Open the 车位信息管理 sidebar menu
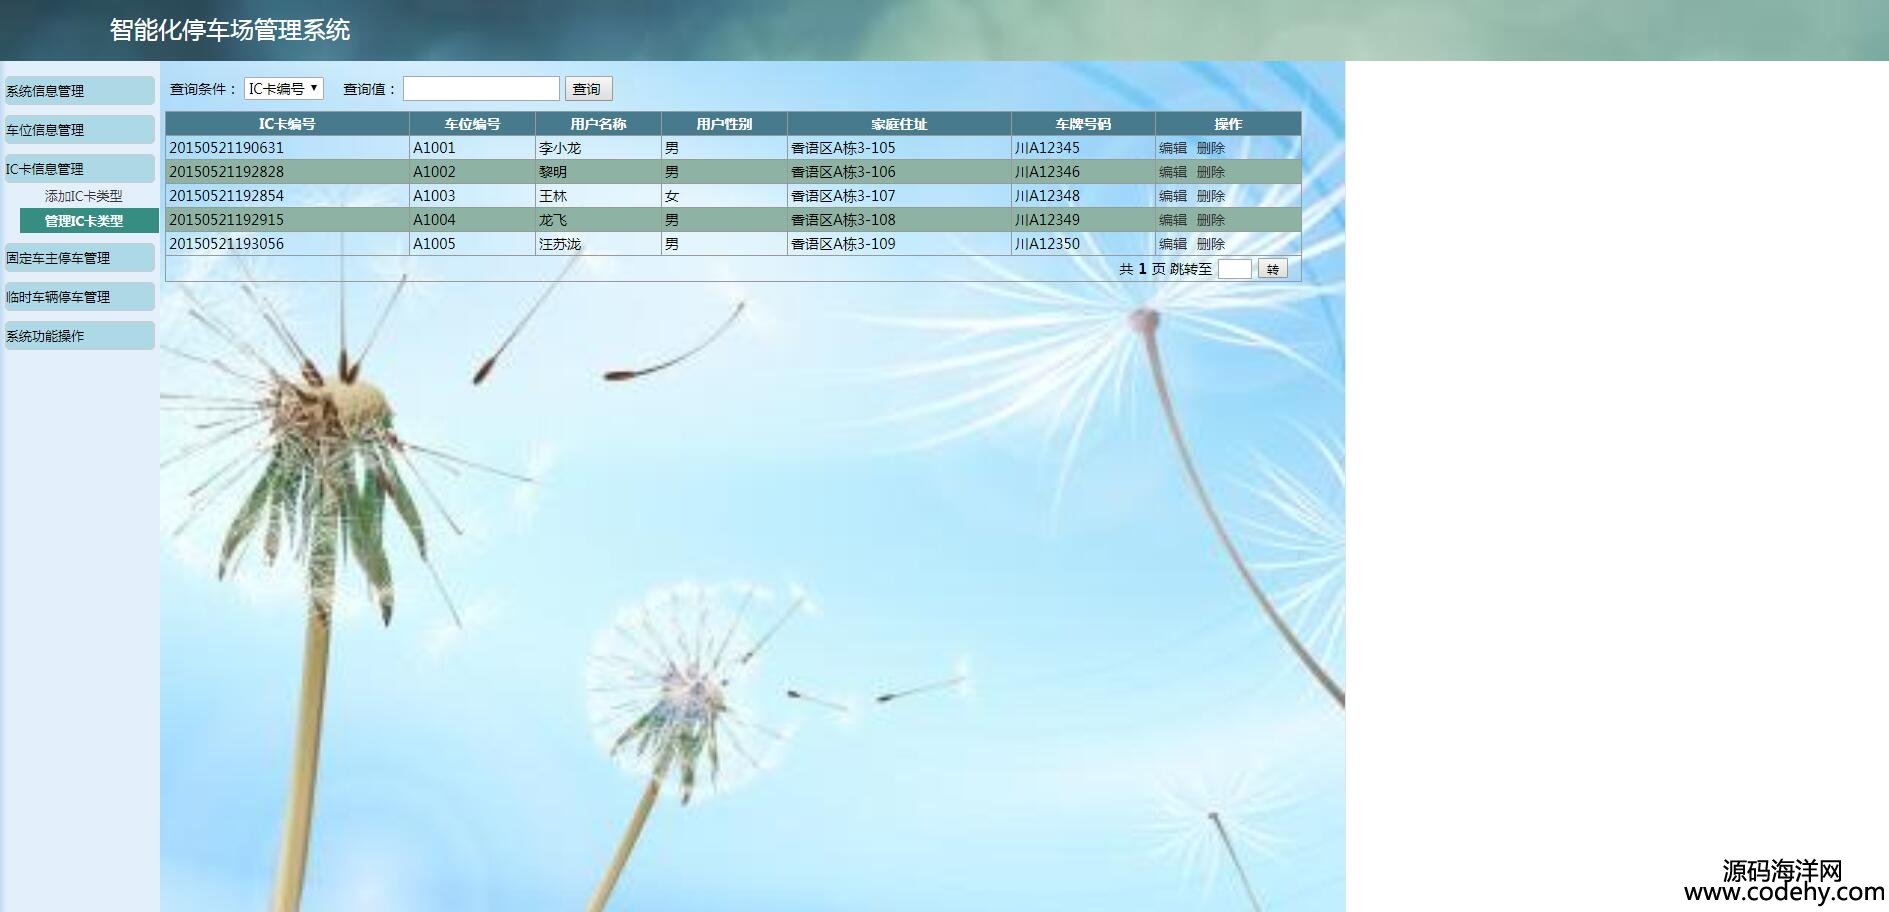Viewport: 1889px width, 912px height. (x=79, y=130)
